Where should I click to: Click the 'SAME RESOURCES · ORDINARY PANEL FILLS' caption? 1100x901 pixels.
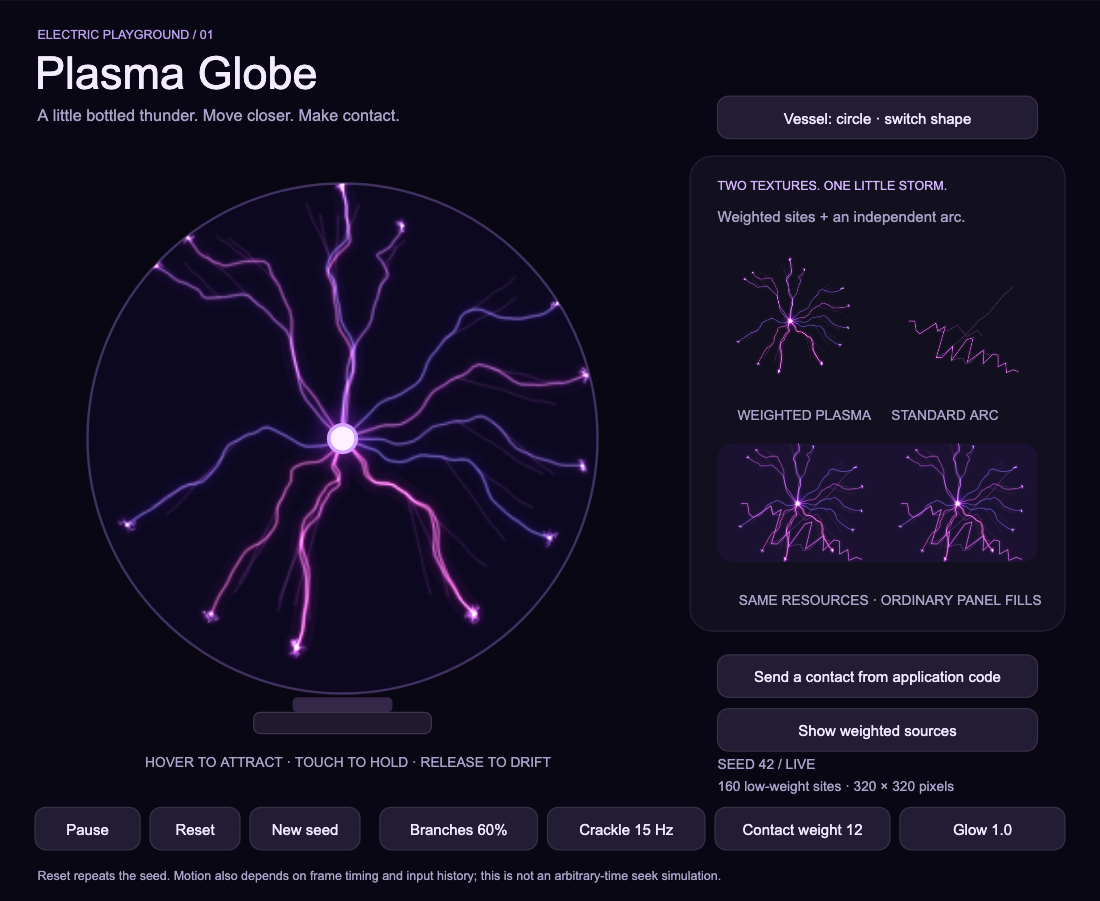point(890,601)
